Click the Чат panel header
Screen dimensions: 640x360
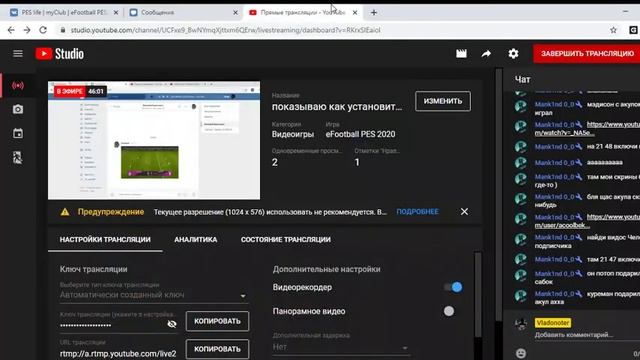pos(522,80)
